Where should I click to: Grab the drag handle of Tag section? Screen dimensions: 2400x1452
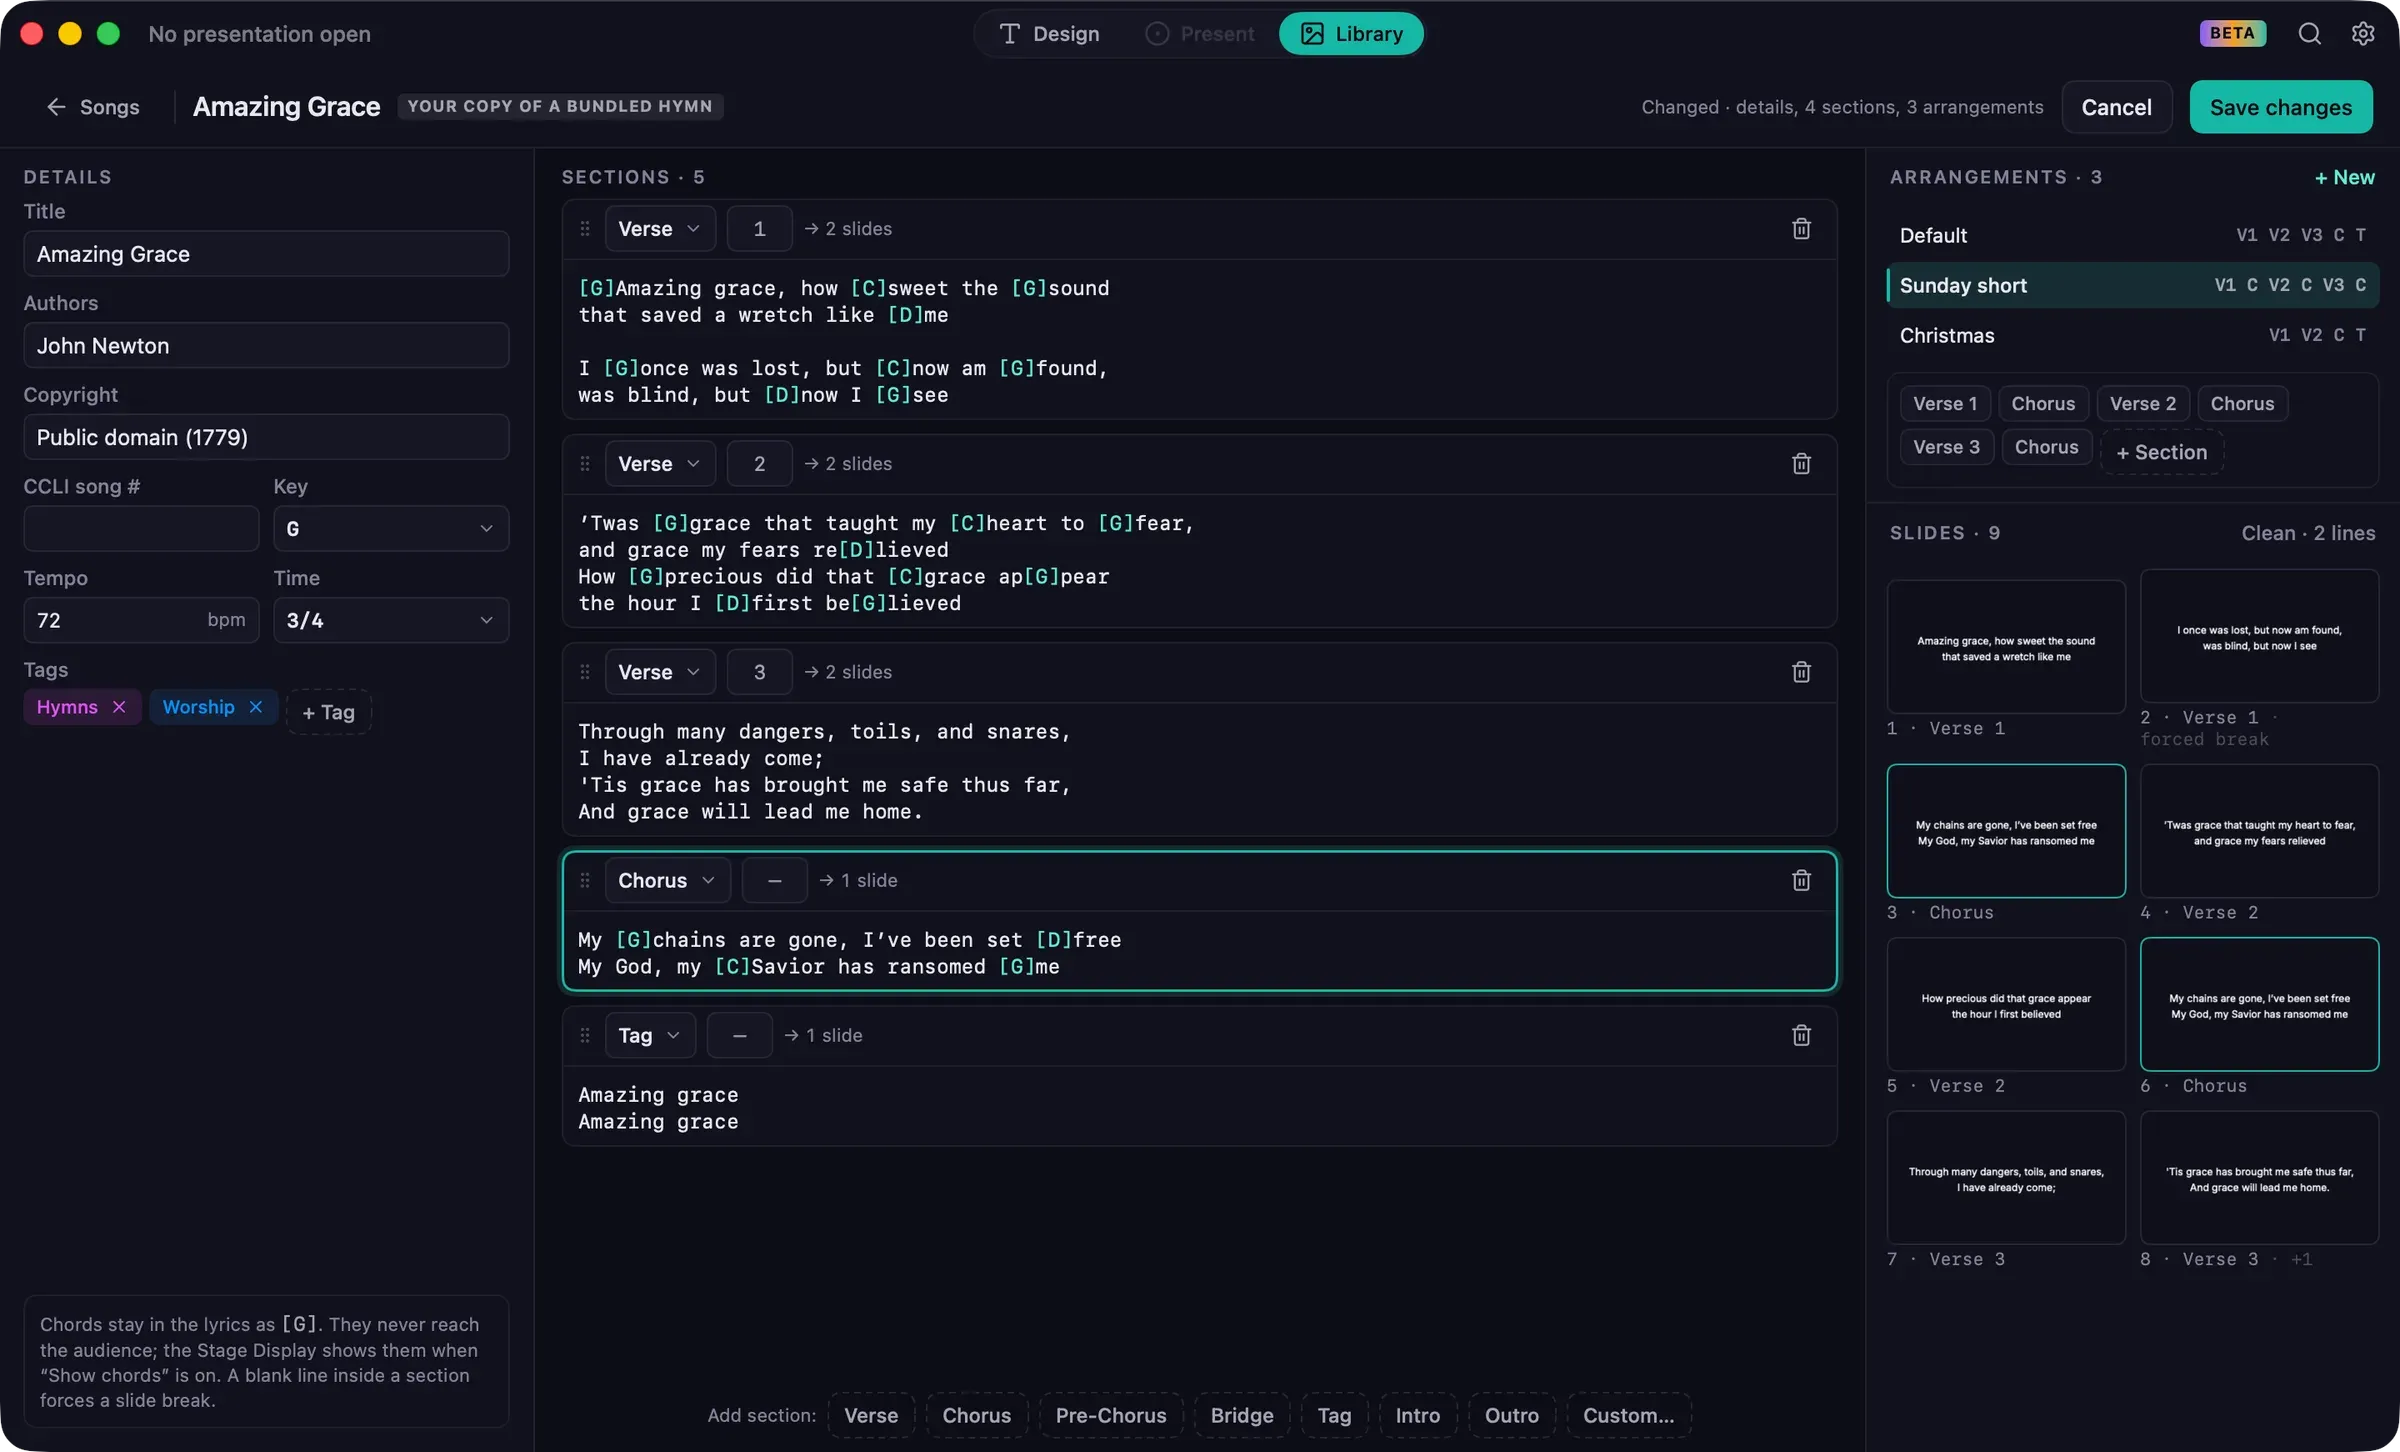tap(585, 1036)
